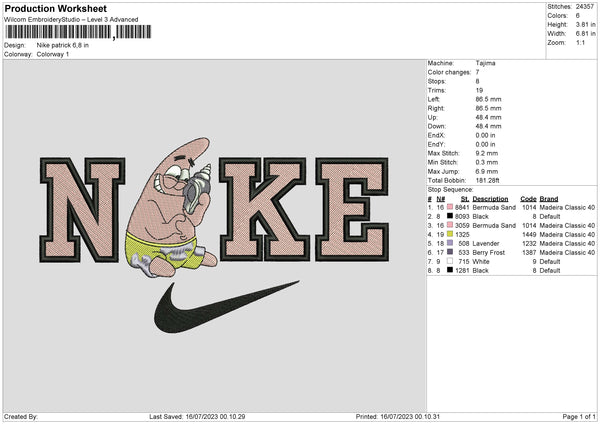Click the code 1232 in the Lavender row
Viewport: 600px width, 424px height.
pos(529,243)
